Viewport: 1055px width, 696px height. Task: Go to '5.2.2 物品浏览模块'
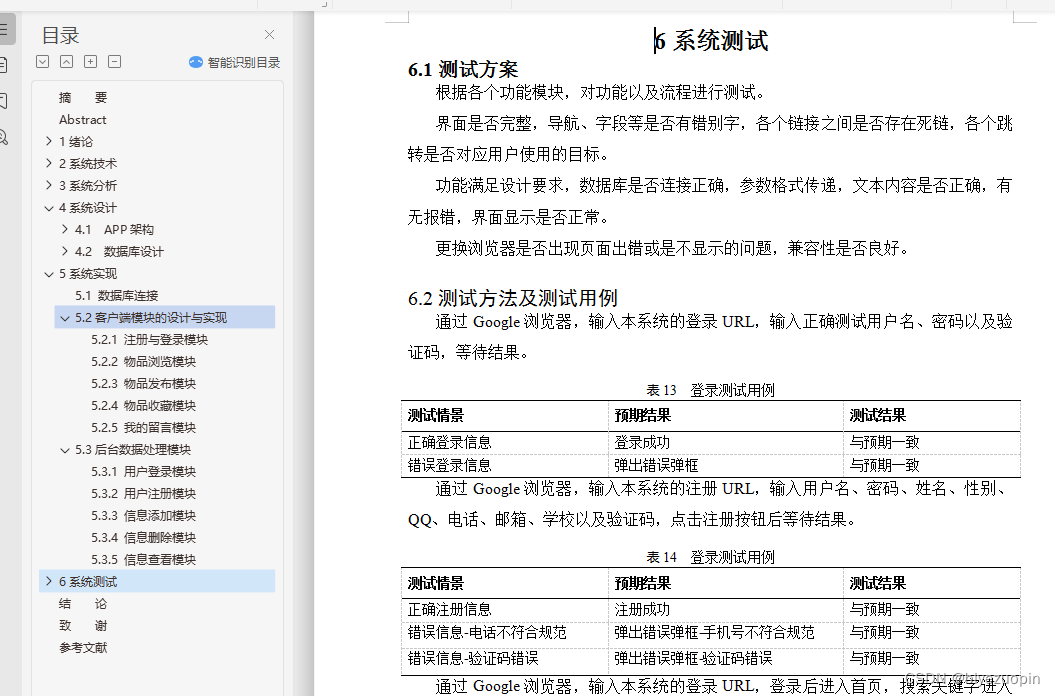(143, 361)
